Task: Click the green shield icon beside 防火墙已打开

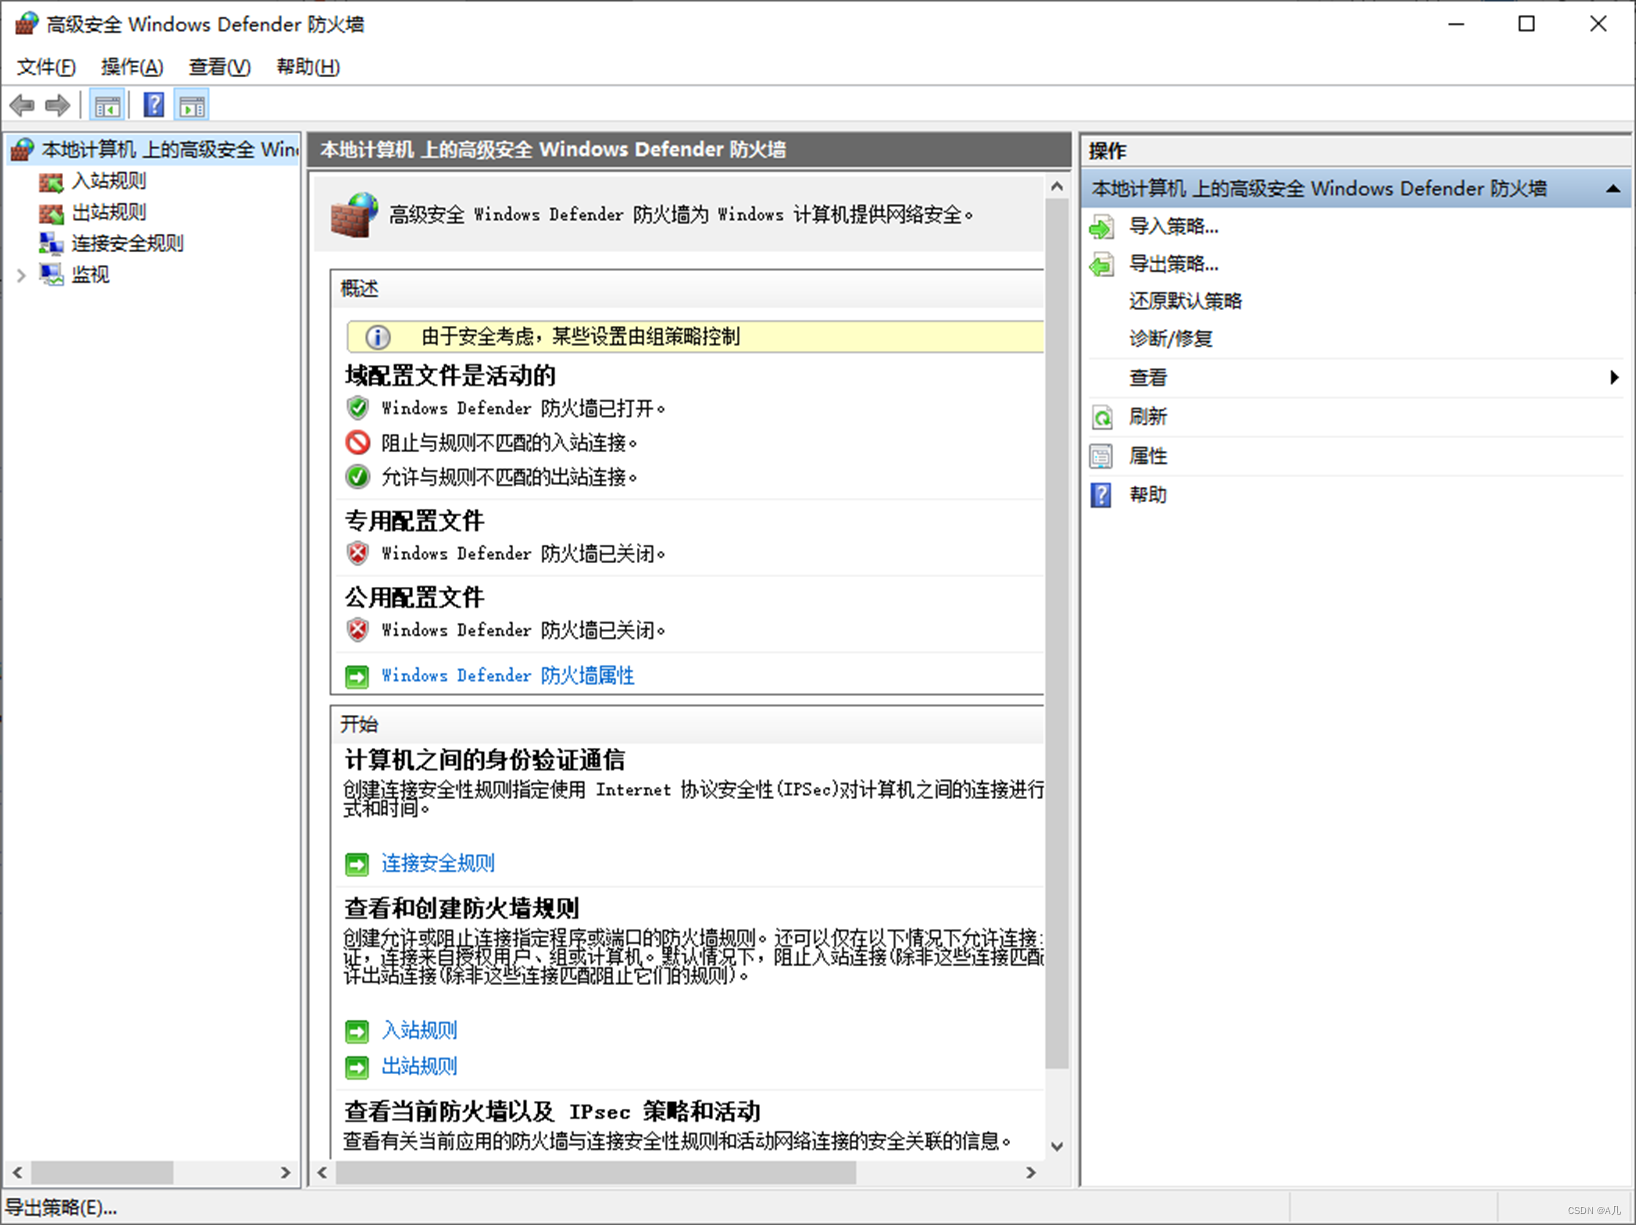Action: click(357, 408)
